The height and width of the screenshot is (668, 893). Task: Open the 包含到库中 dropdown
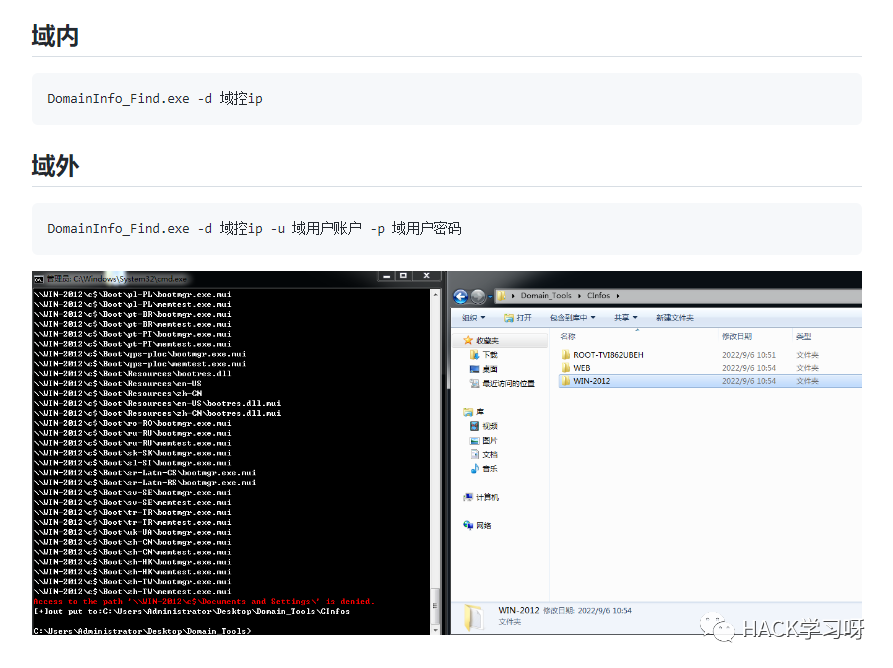(572, 318)
